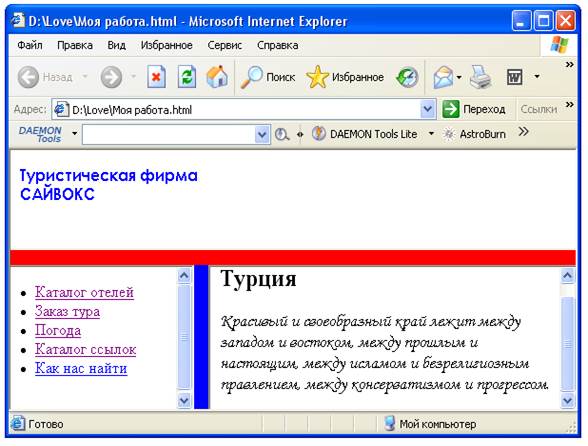Viewport: 588px width, 446px height.
Task: Click the DAEMON Tools logo
Action: click(x=40, y=134)
